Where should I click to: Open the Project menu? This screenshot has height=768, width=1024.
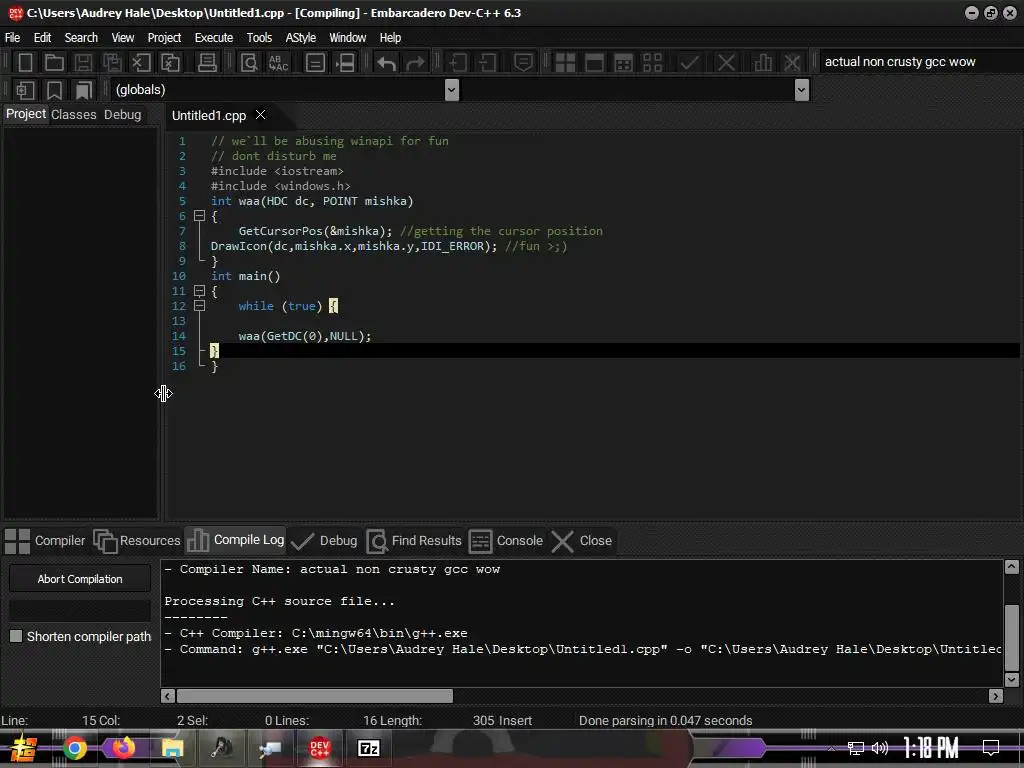click(164, 37)
